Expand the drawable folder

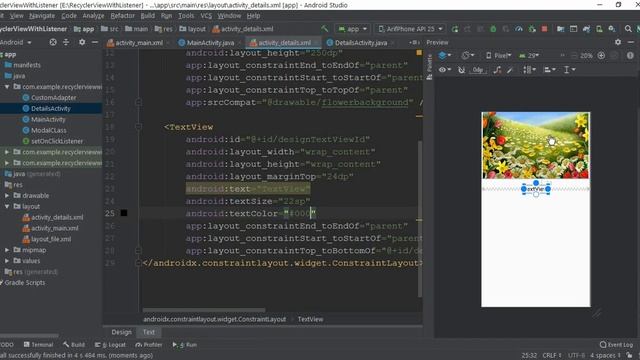pyautogui.click(x=7, y=196)
